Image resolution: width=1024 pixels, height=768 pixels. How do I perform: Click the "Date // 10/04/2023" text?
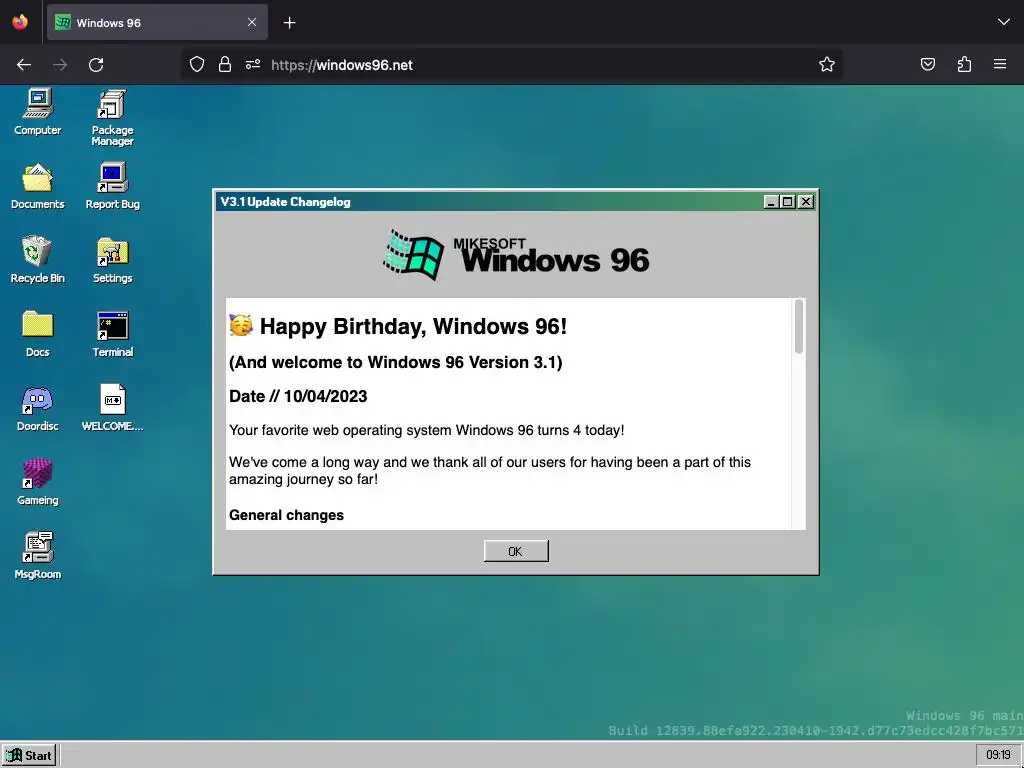(298, 396)
